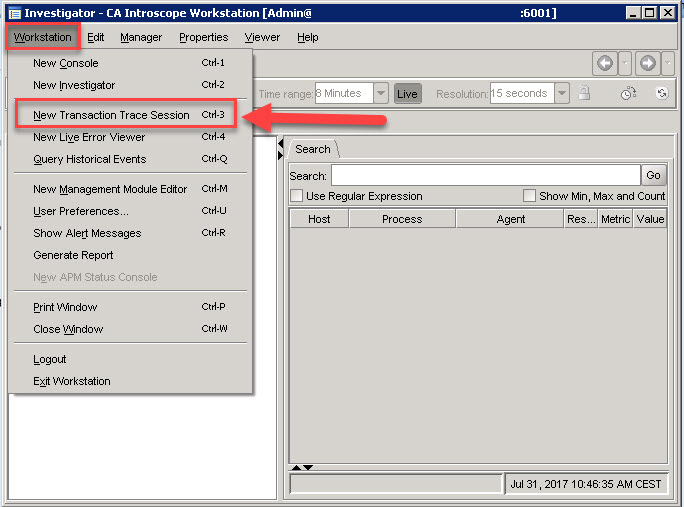Select New Console menu item
The width and height of the screenshot is (684, 507).
coord(130,63)
